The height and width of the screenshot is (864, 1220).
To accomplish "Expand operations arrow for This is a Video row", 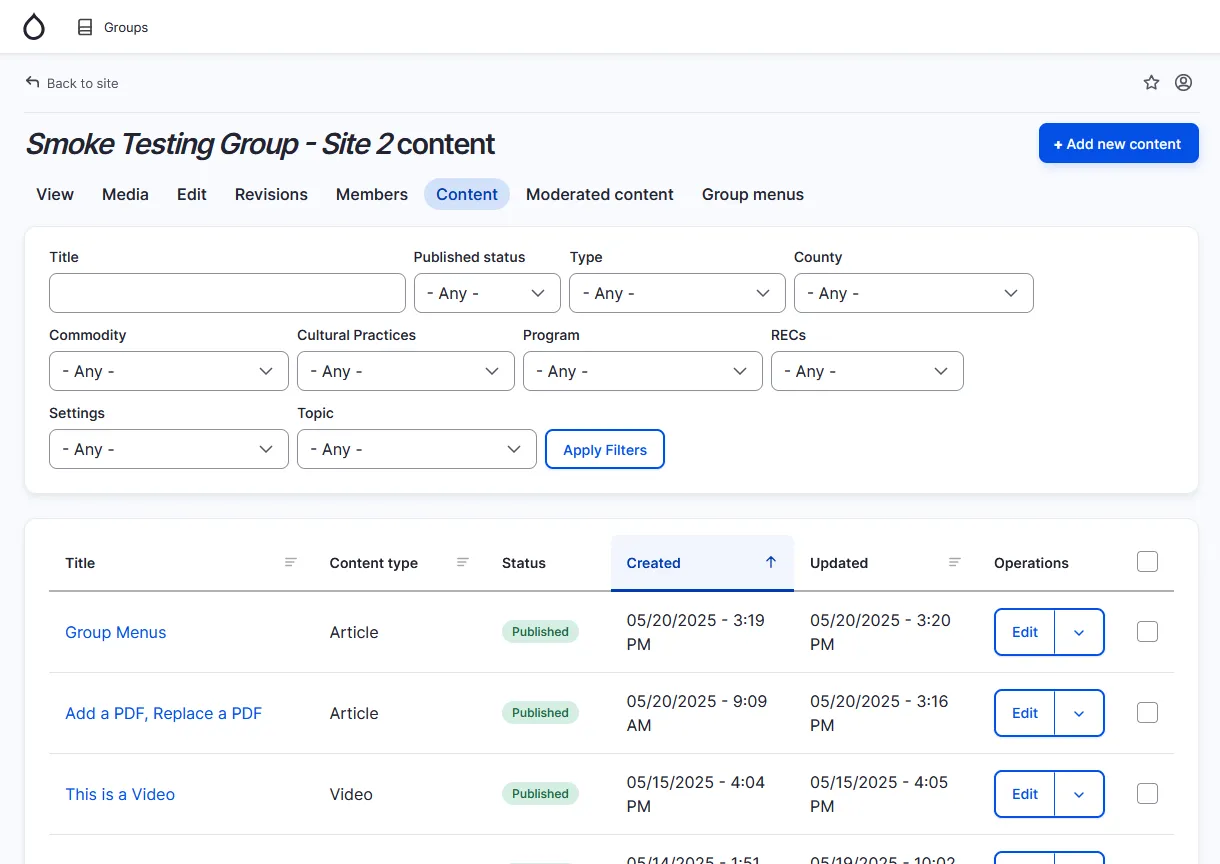I will coord(1079,794).
